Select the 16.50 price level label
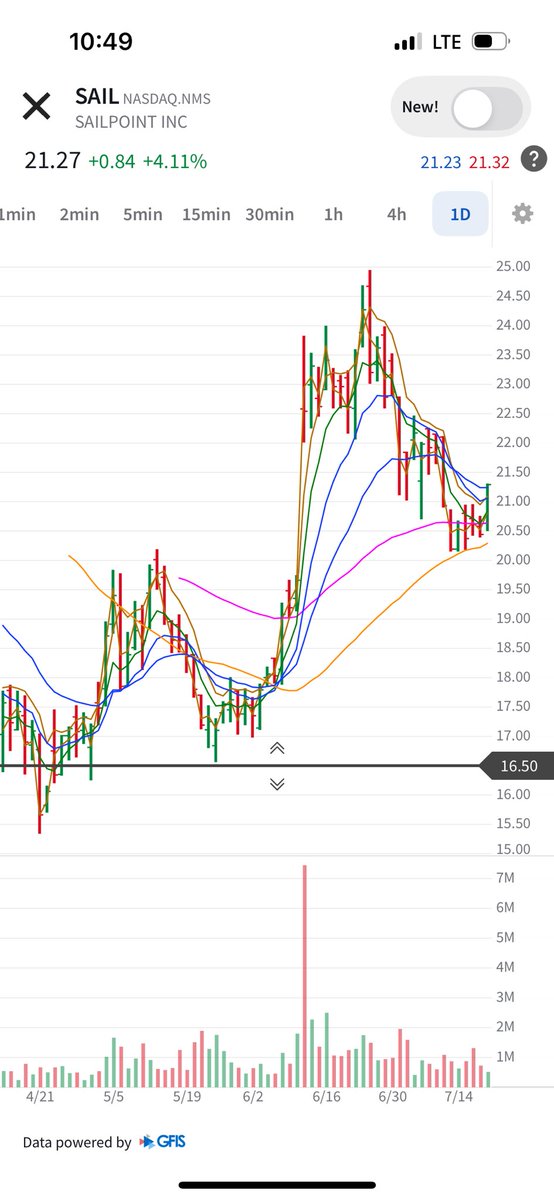 tap(517, 766)
